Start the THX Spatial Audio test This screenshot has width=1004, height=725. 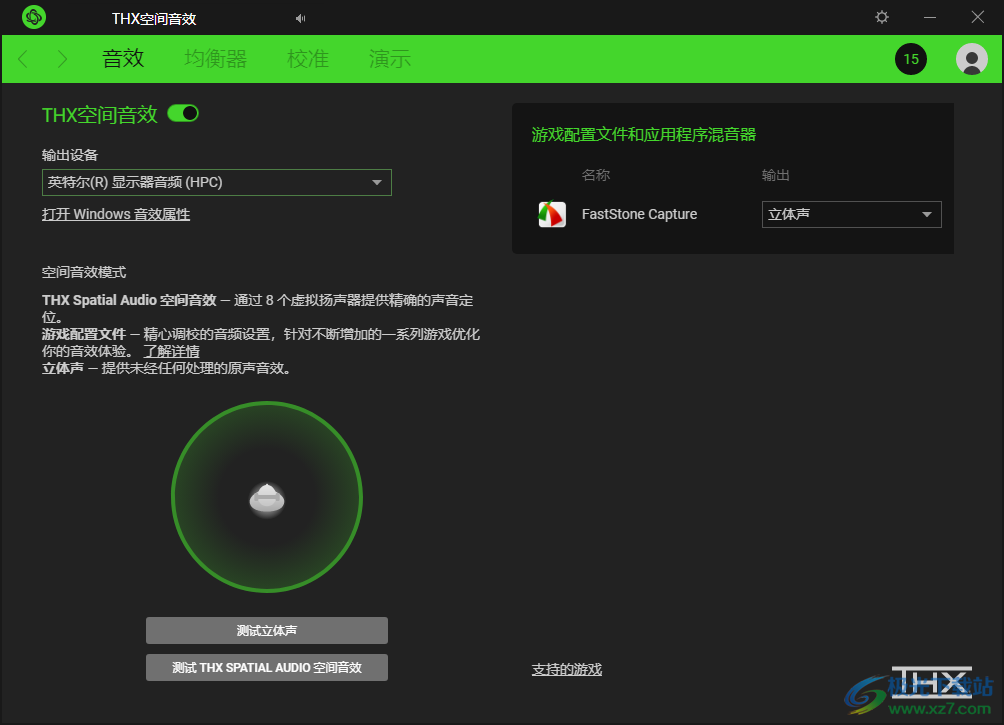point(266,667)
